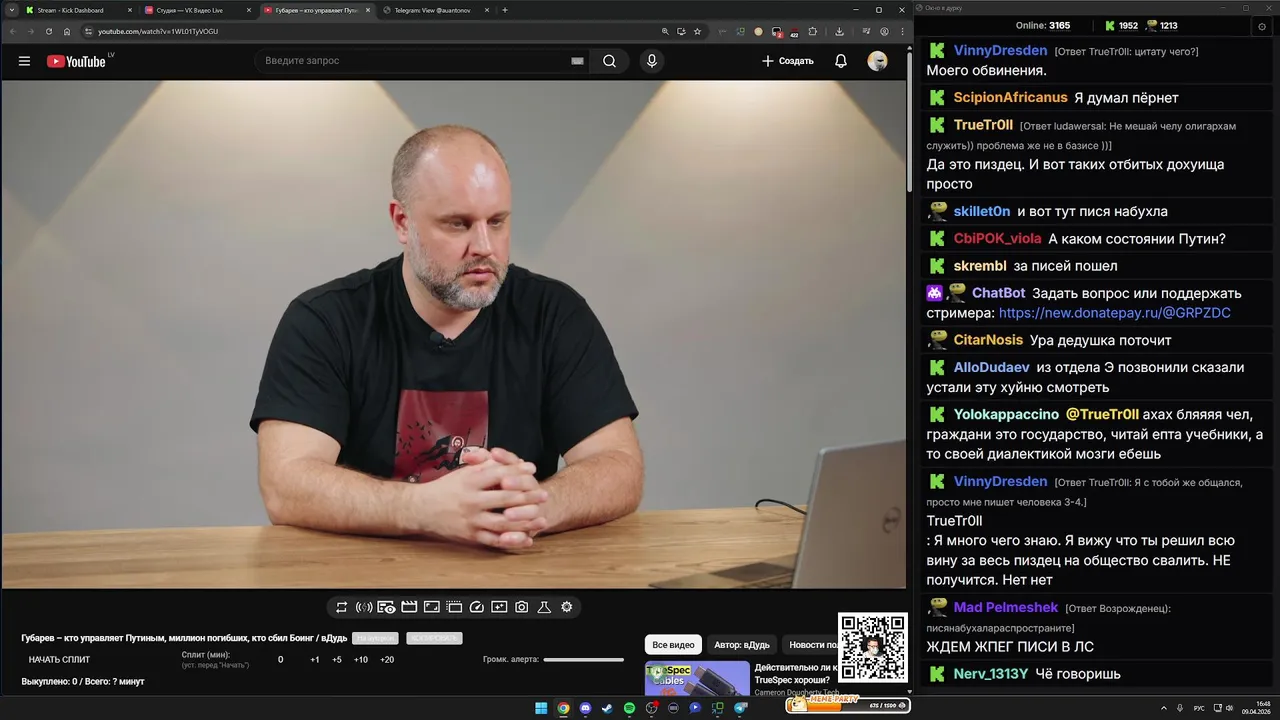The height and width of the screenshot is (720, 1280).
Task: Open the browser extensions puzzle icon
Action: click(812, 31)
